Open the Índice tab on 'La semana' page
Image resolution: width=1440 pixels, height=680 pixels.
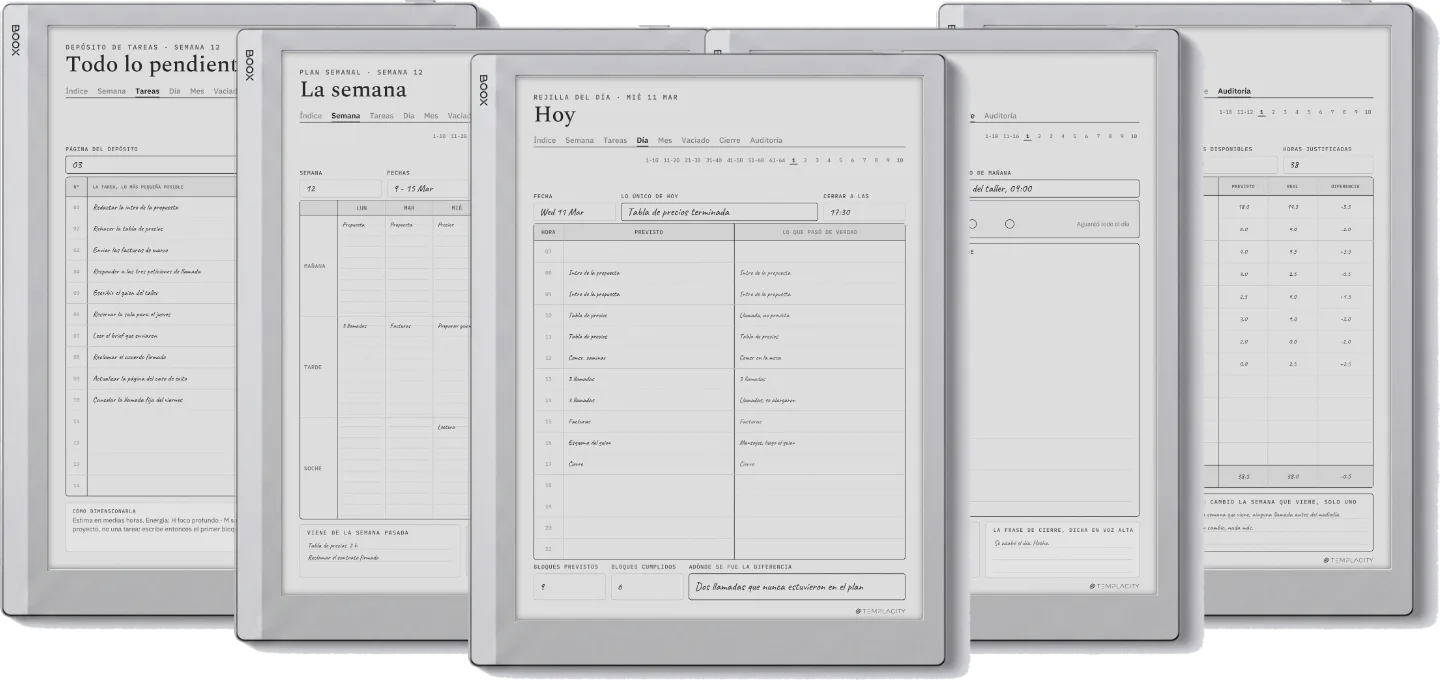point(311,116)
